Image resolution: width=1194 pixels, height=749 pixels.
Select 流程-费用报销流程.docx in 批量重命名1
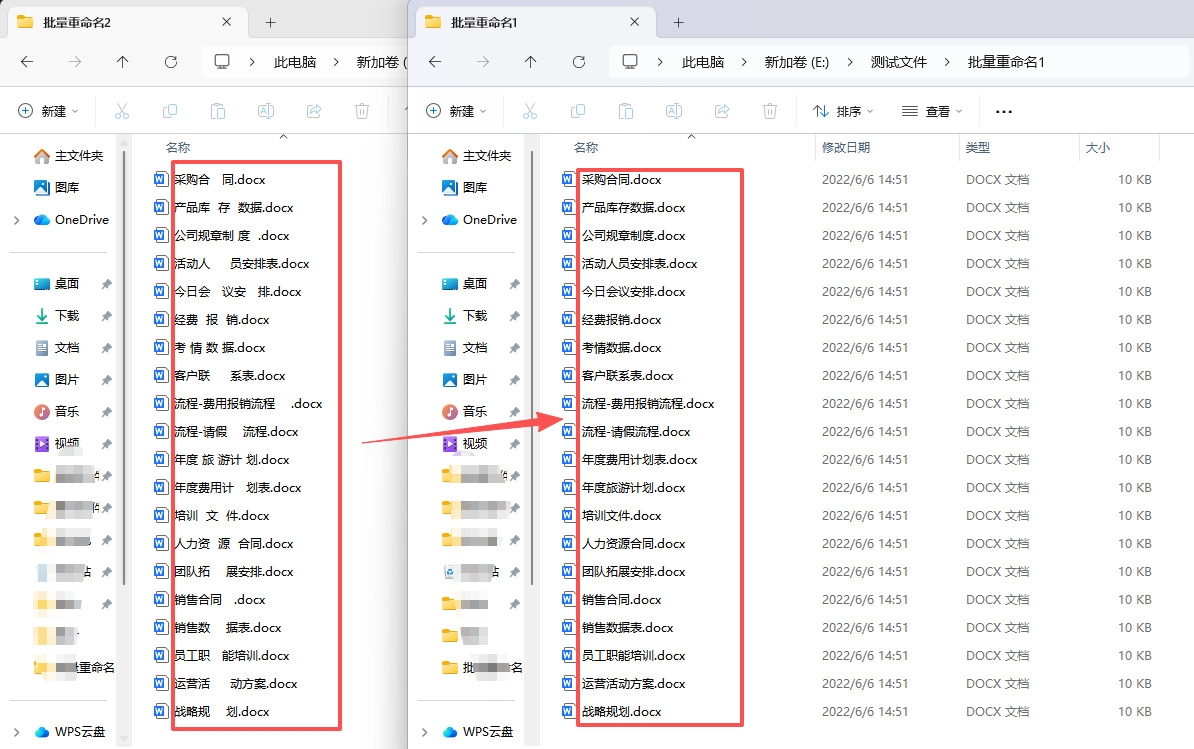point(648,404)
